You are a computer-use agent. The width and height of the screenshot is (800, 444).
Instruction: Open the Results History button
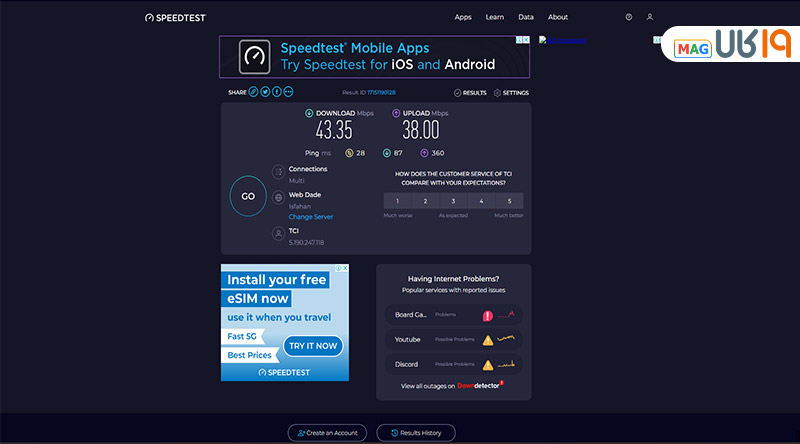coord(415,433)
